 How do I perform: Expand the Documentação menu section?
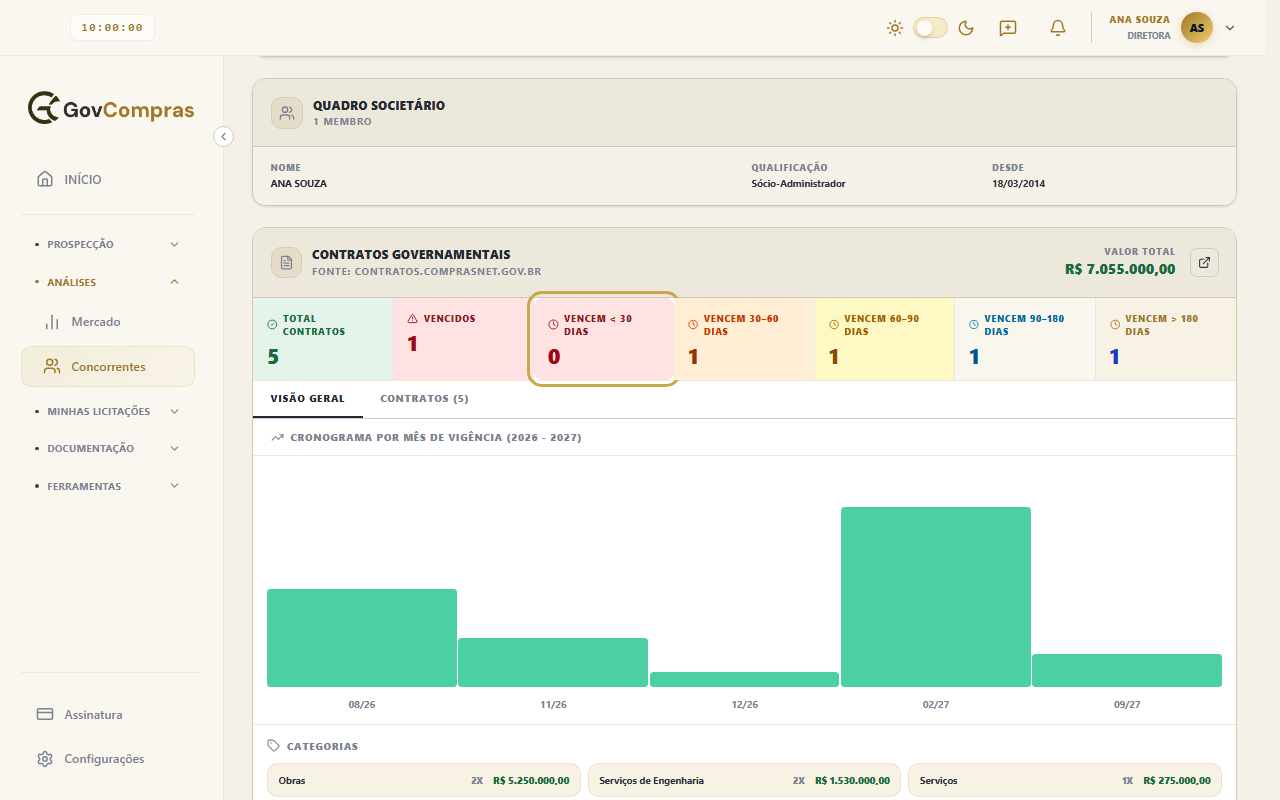(108, 448)
